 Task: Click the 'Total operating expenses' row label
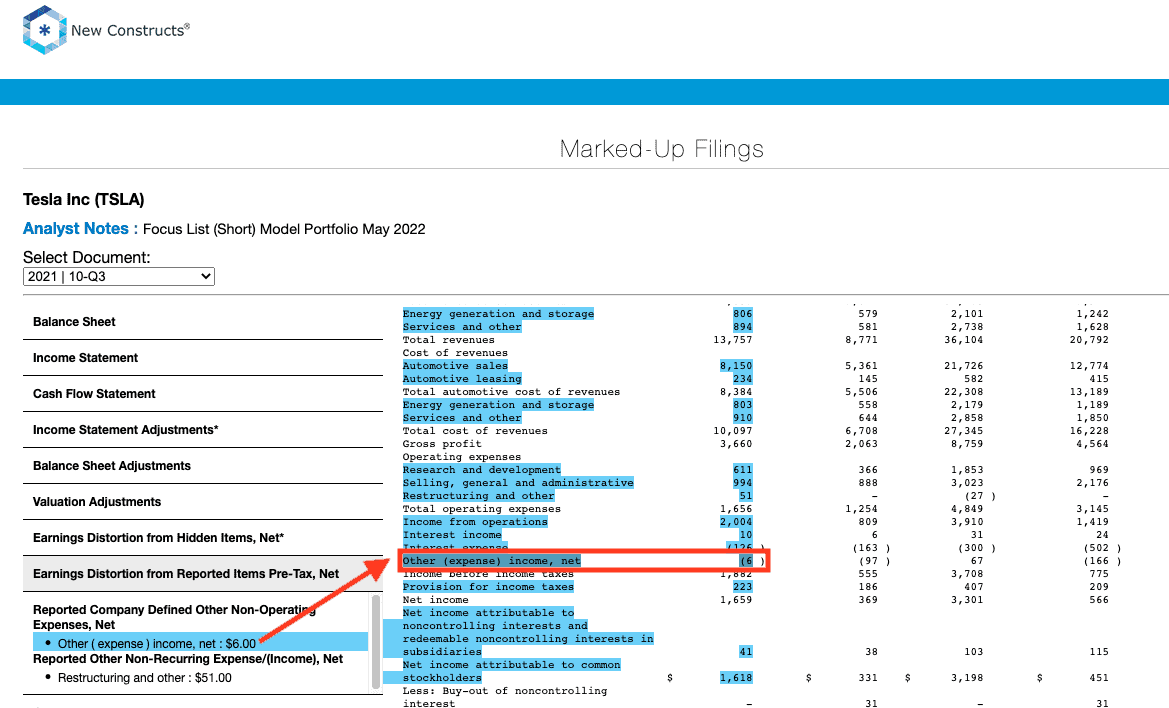482,509
